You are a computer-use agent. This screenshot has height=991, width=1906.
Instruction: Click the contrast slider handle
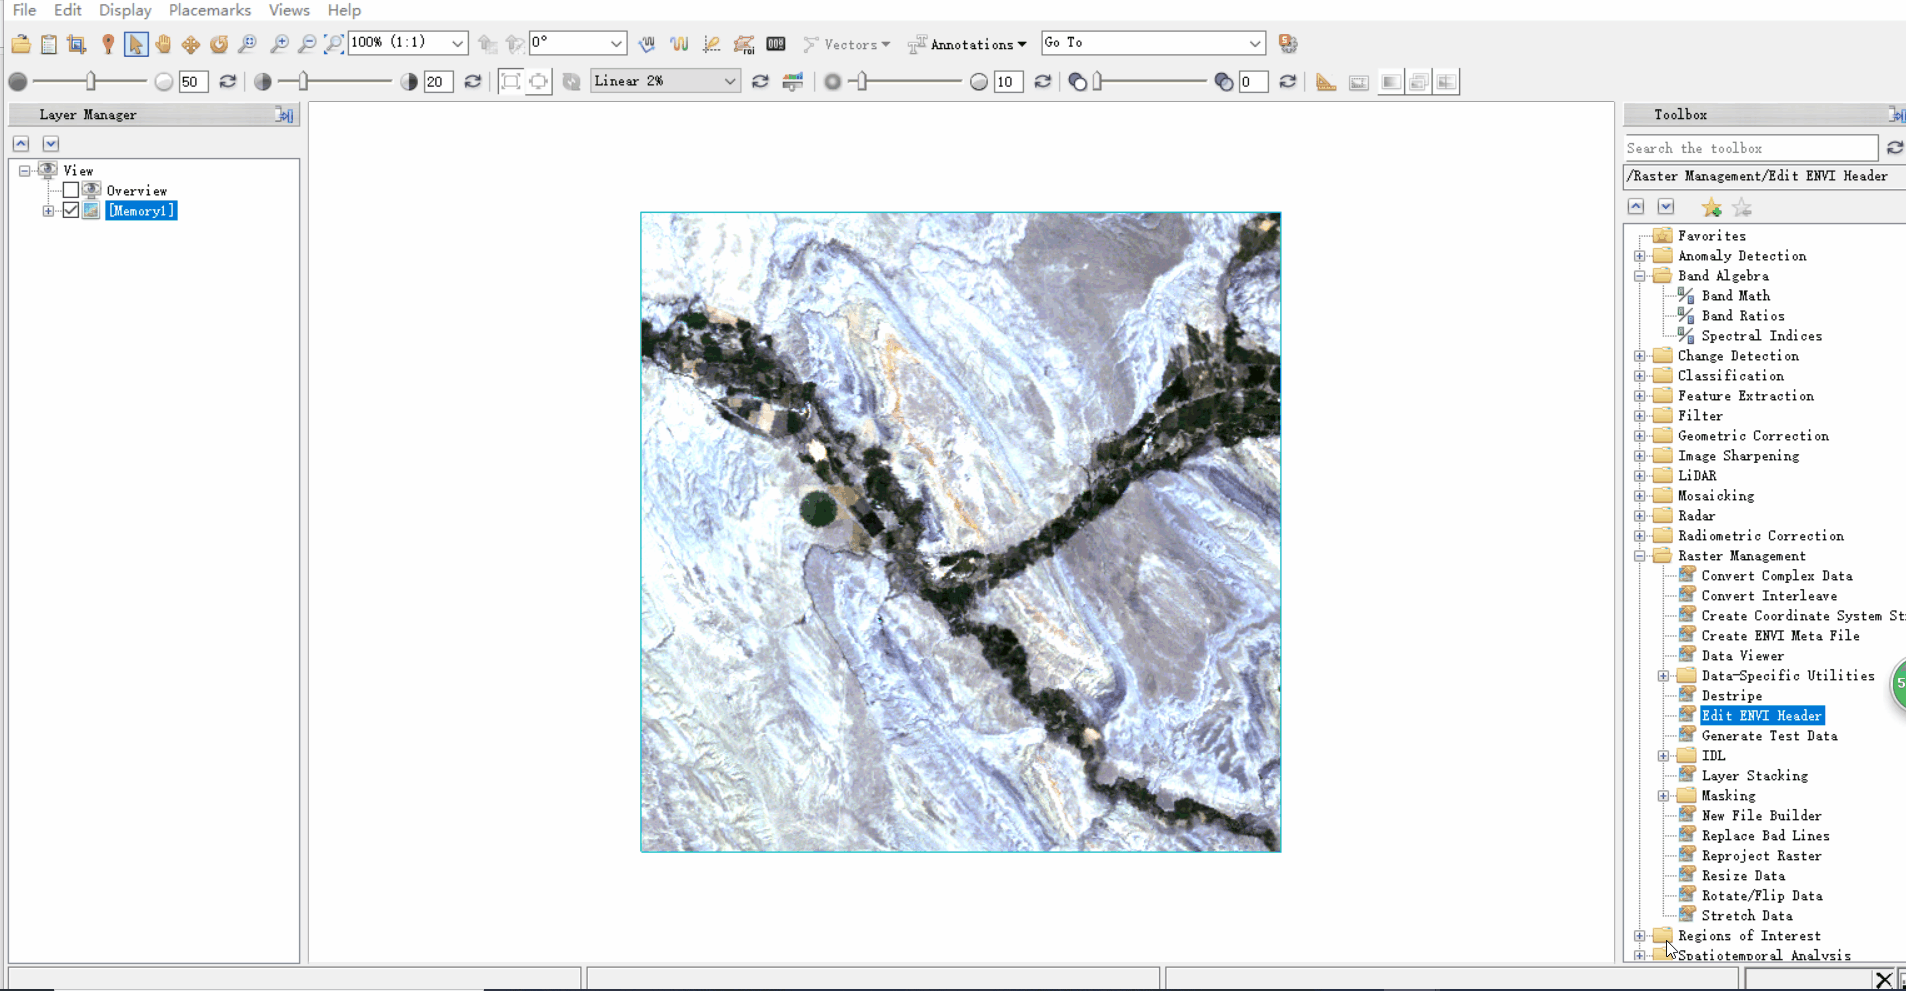point(303,81)
